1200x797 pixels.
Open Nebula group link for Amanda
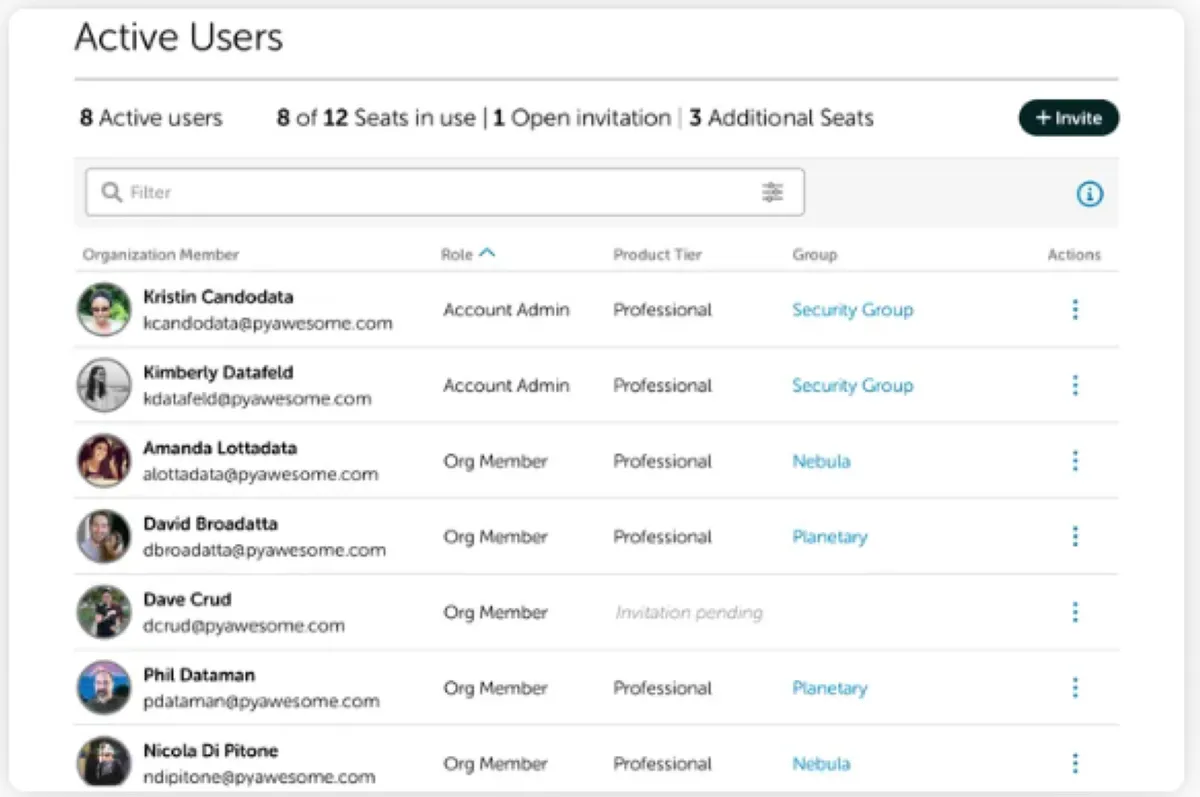[821, 461]
